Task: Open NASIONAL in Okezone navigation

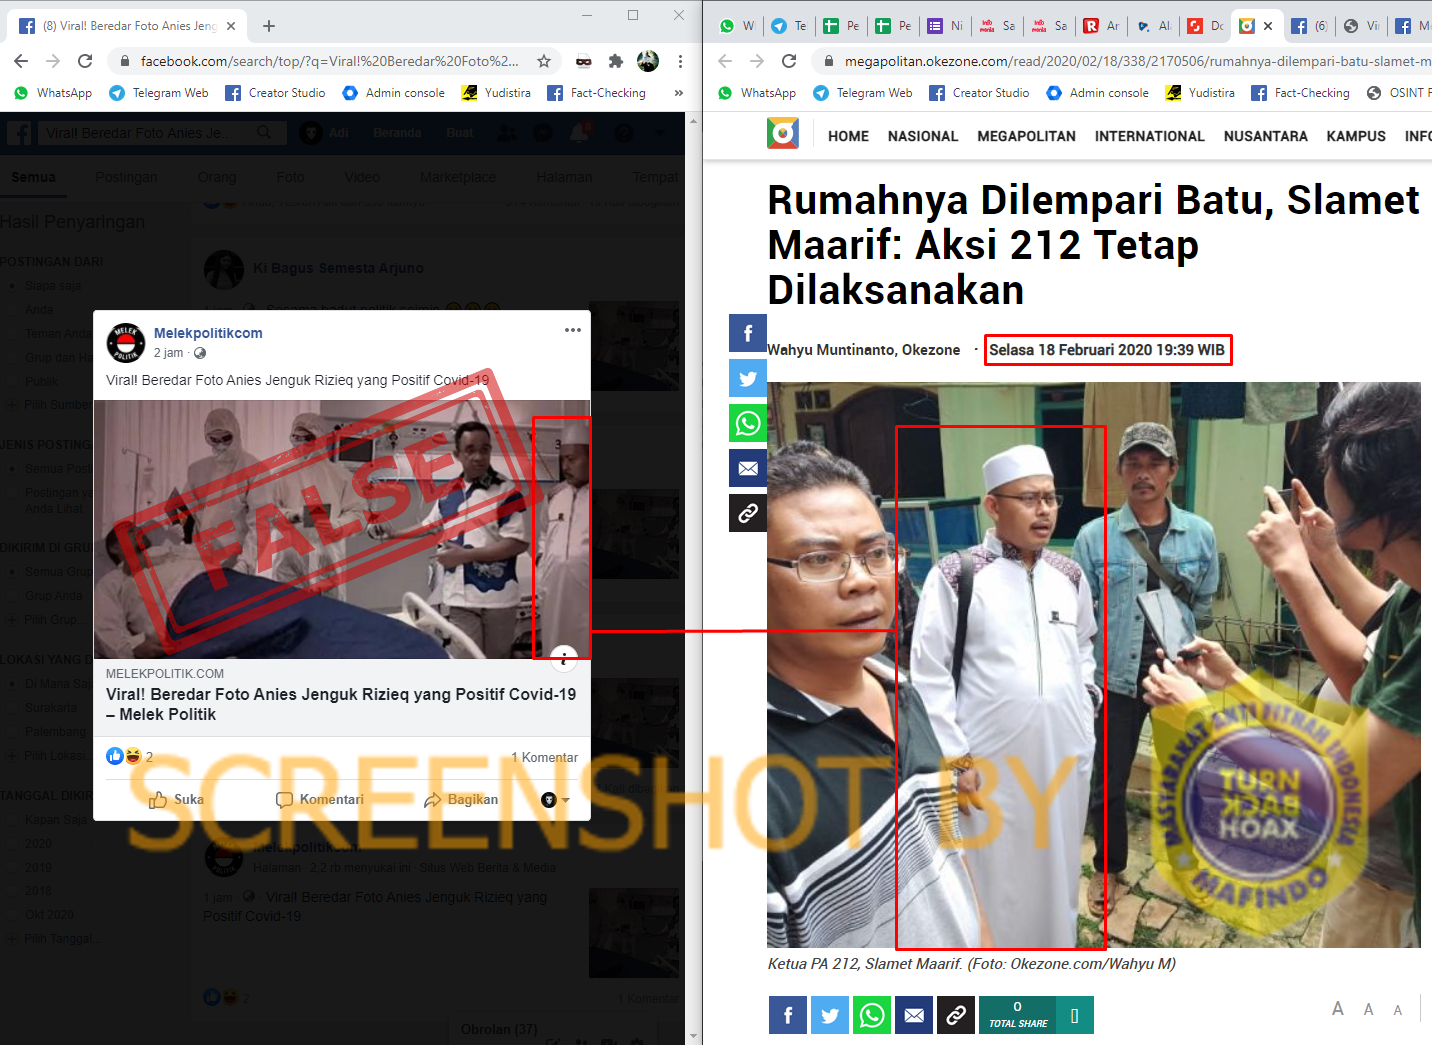Action: click(923, 136)
